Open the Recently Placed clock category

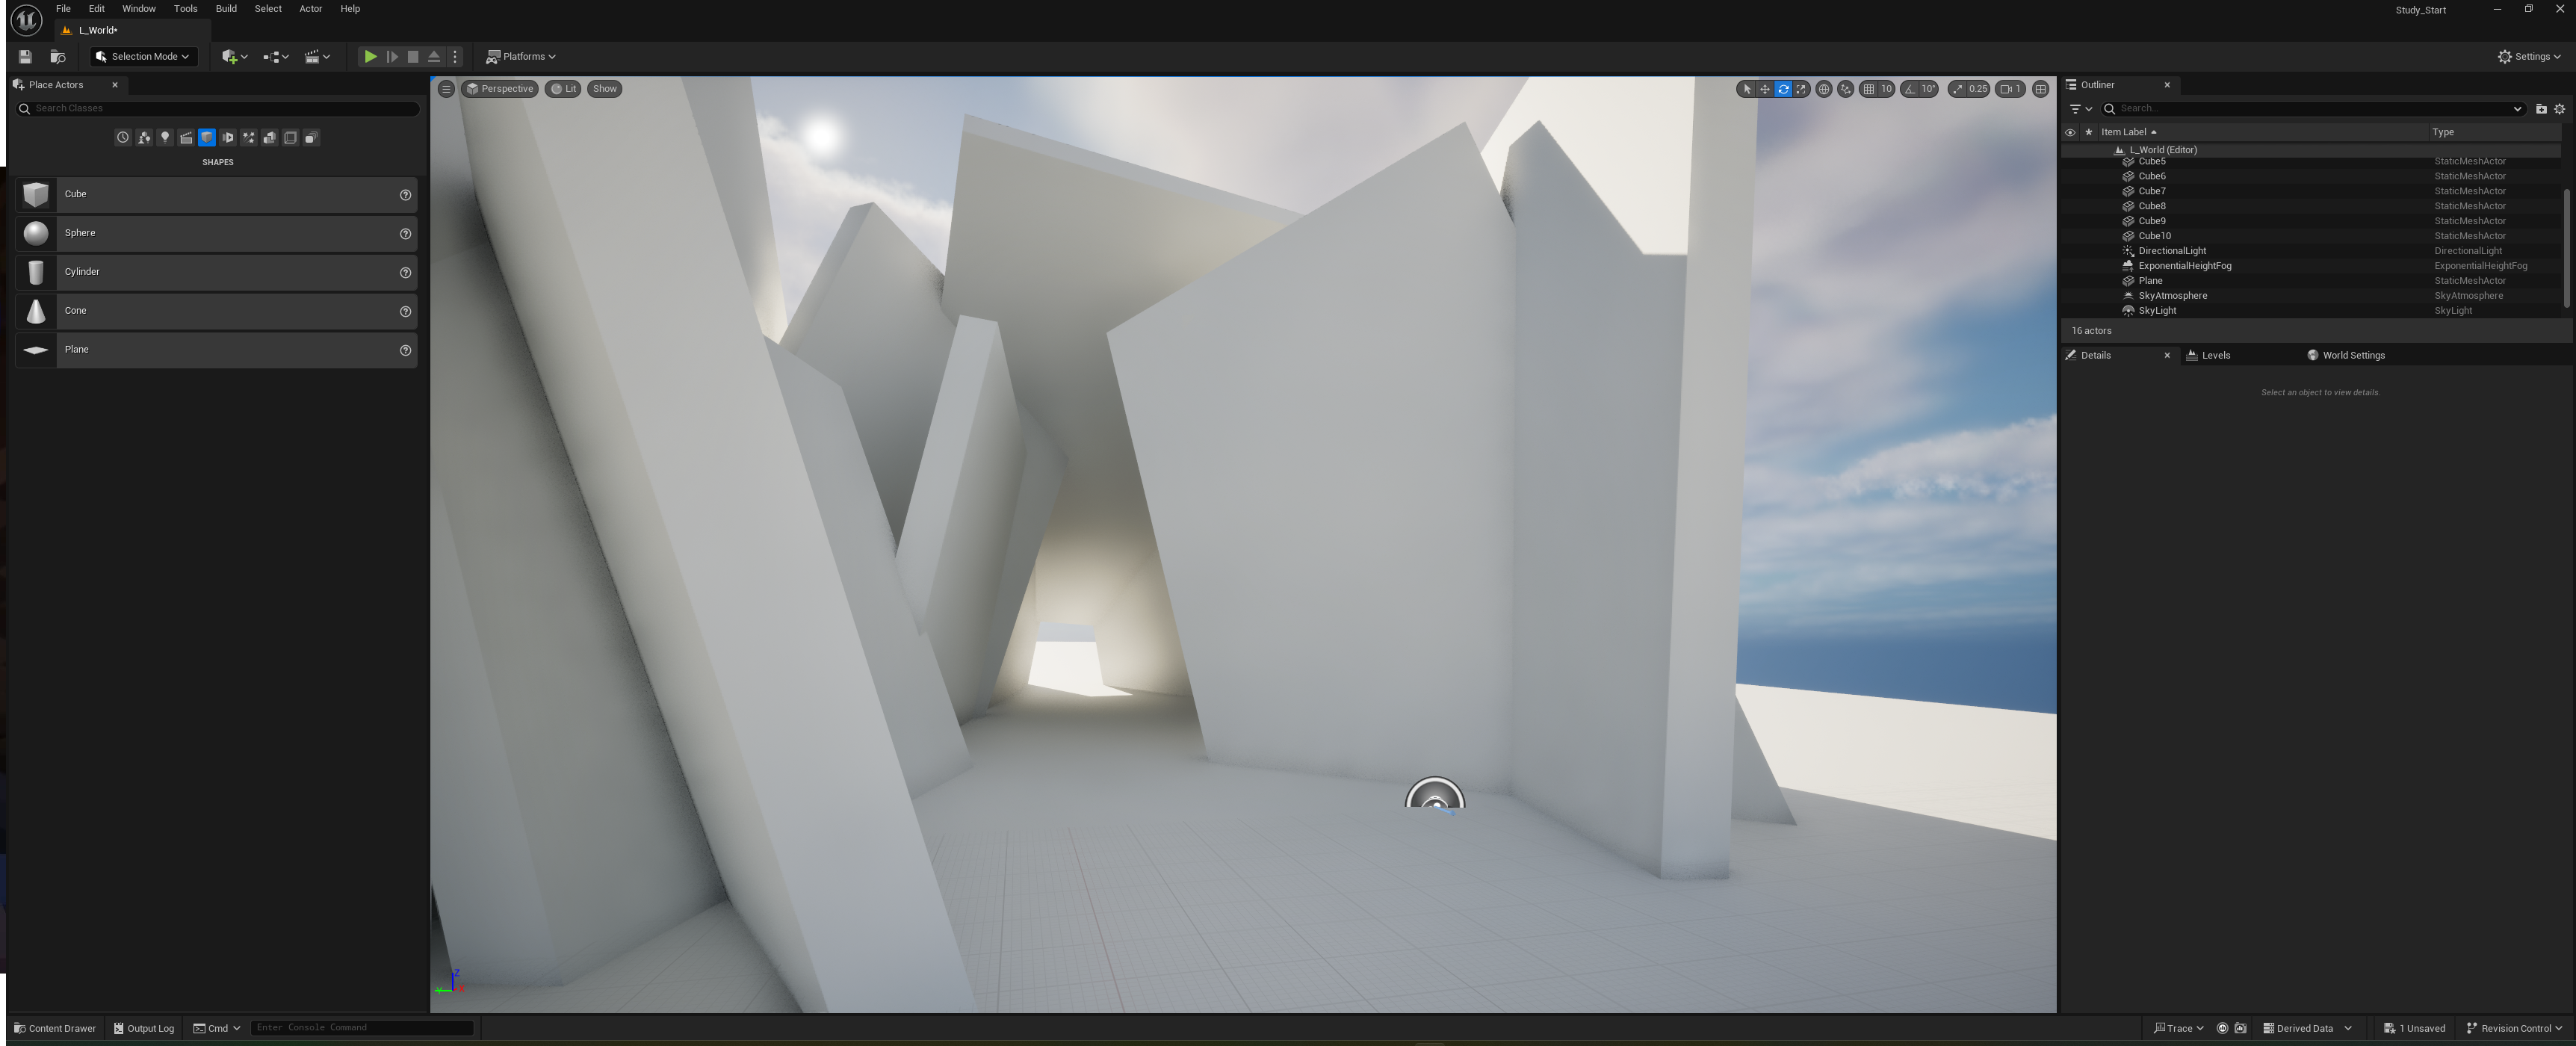123,138
